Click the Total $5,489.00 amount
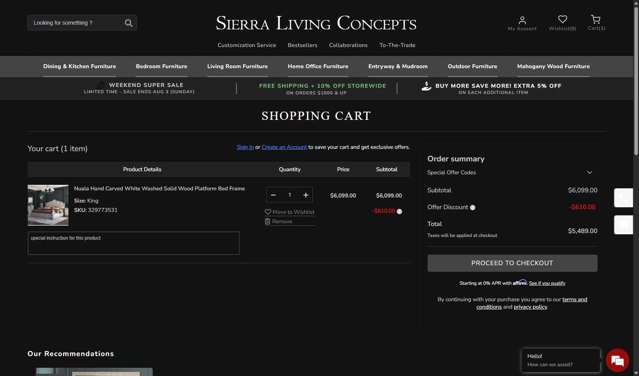Screen dimensions: 639x376 (582, 231)
